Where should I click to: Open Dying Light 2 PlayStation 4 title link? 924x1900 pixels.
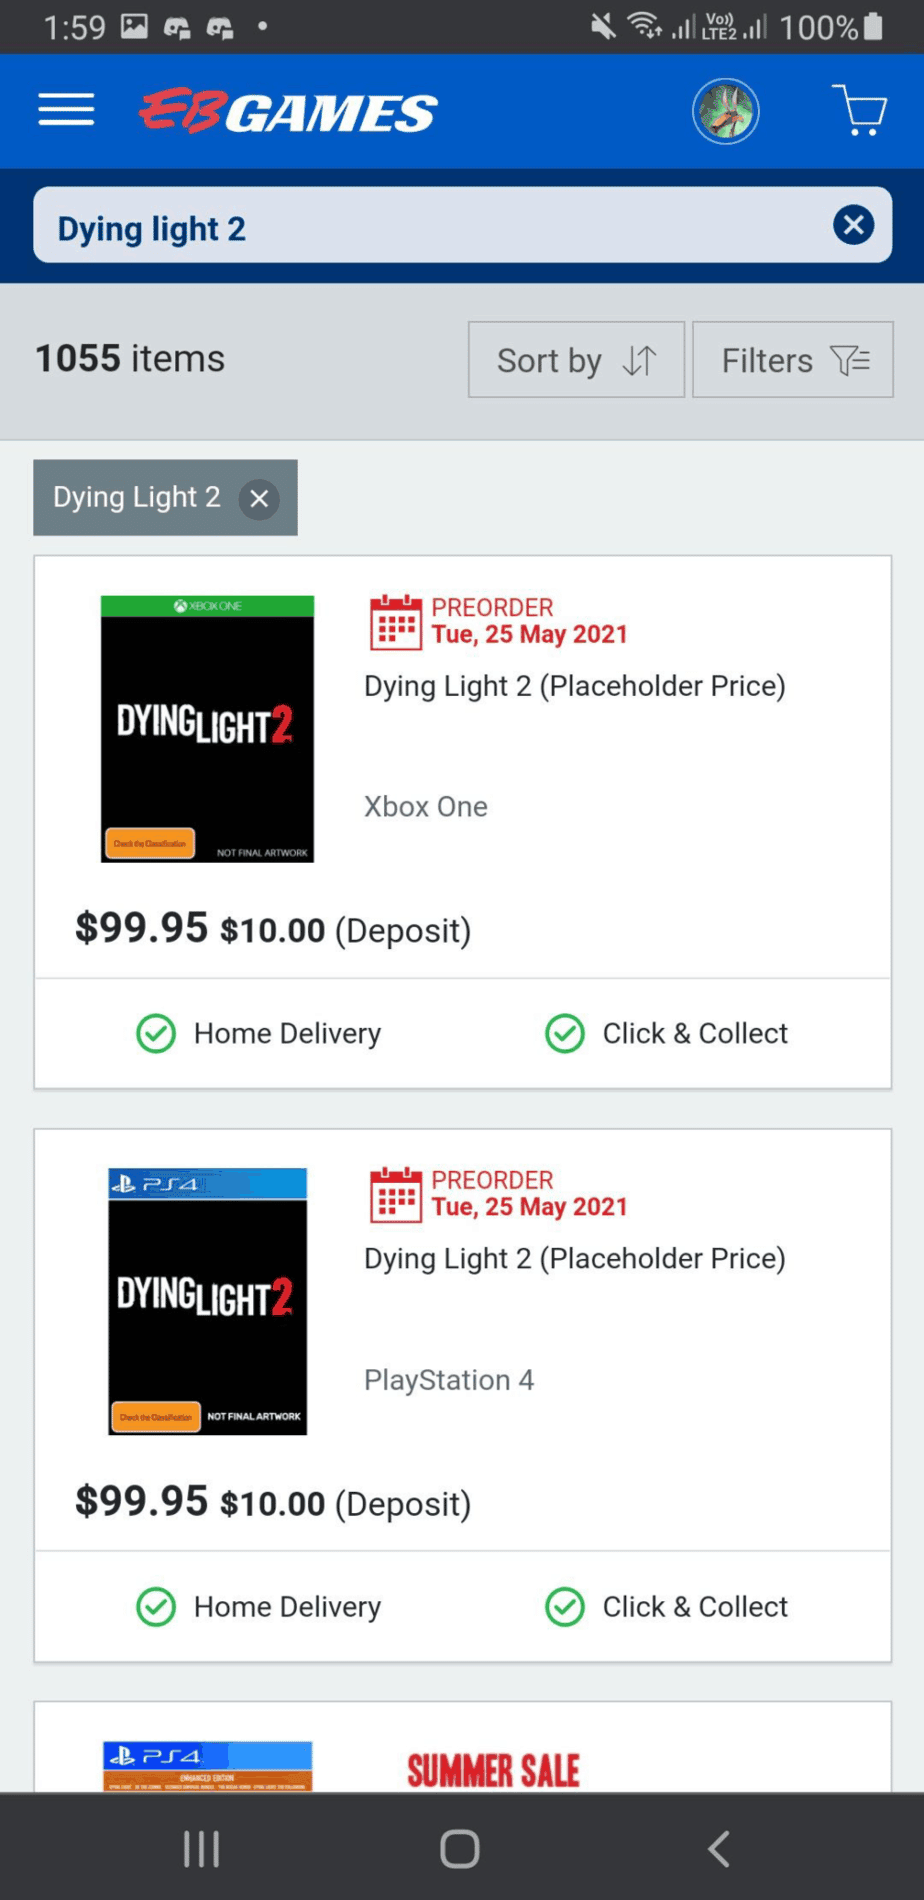tap(575, 1259)
